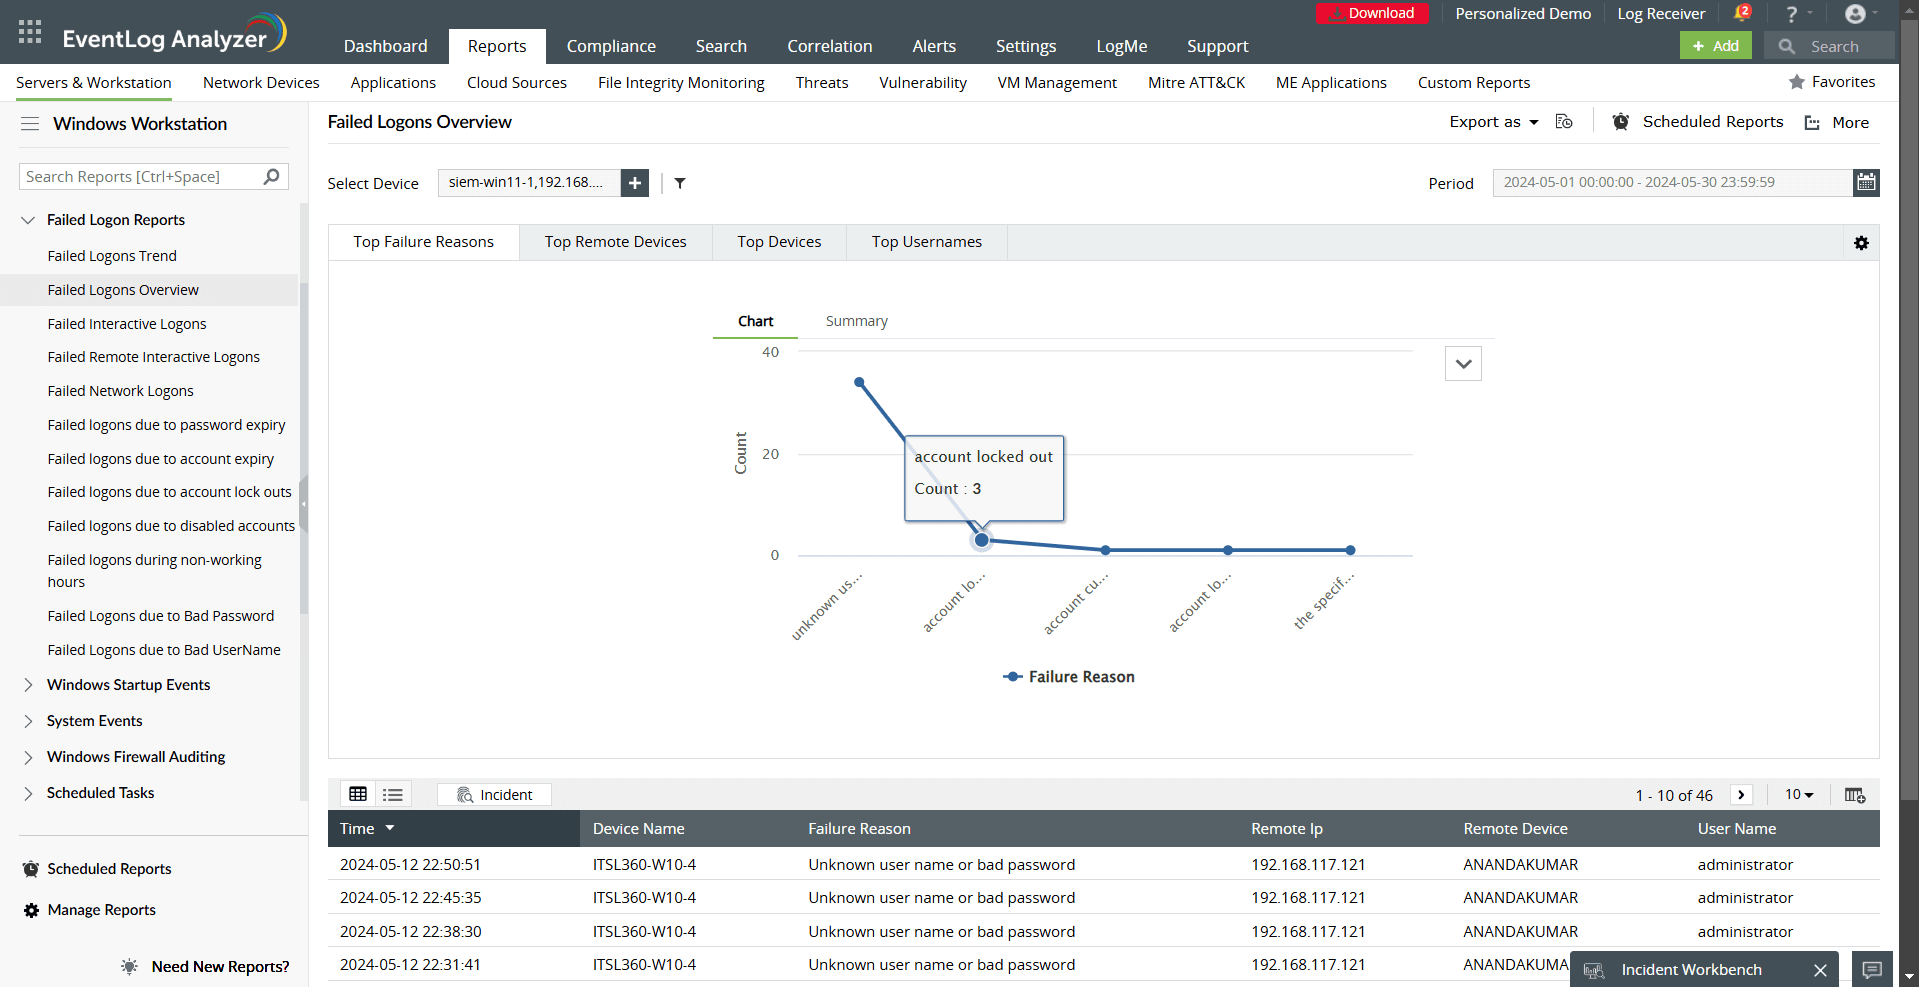Open the calendar picker next to the Period field

[x=1865, y=182]
